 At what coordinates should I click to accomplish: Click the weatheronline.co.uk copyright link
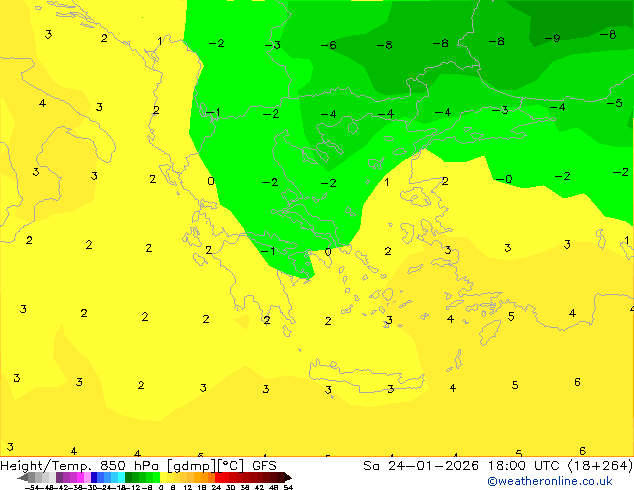click(x=549, y=481)
